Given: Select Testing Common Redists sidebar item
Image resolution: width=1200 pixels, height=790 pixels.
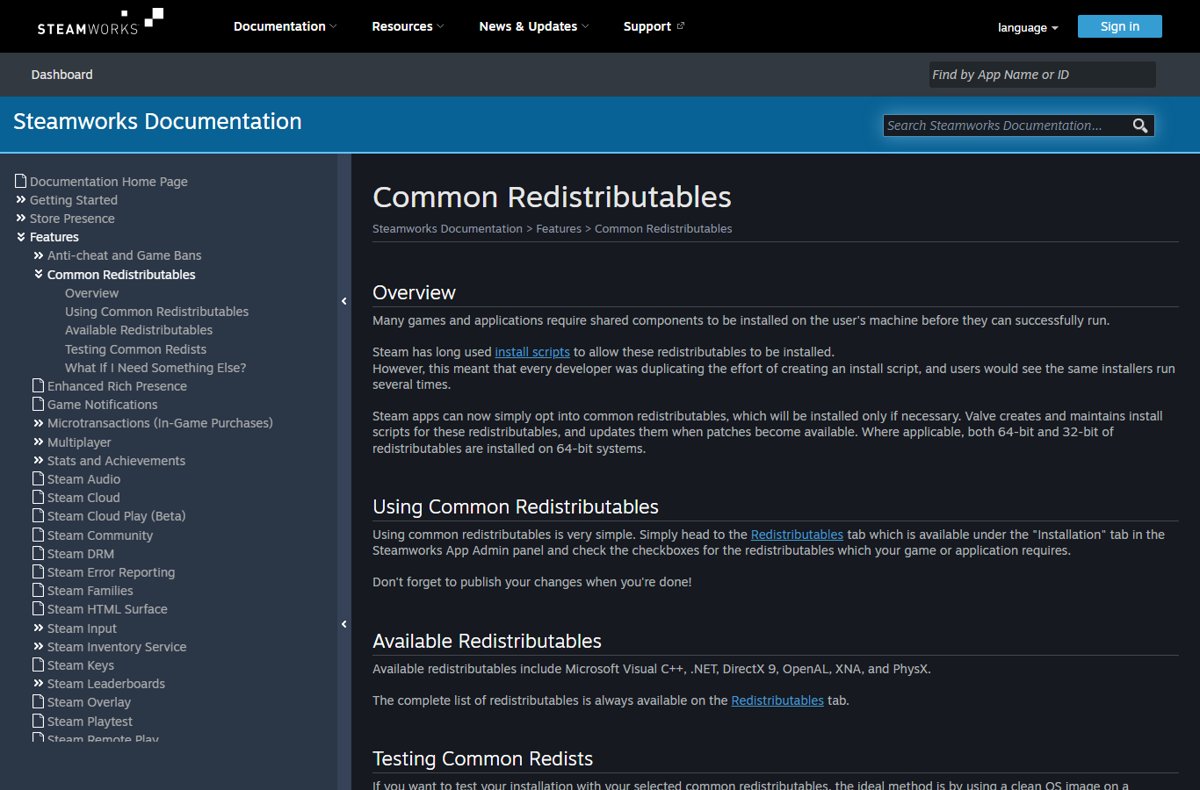Looking at the screenshot, I should [x=136, y=349].
